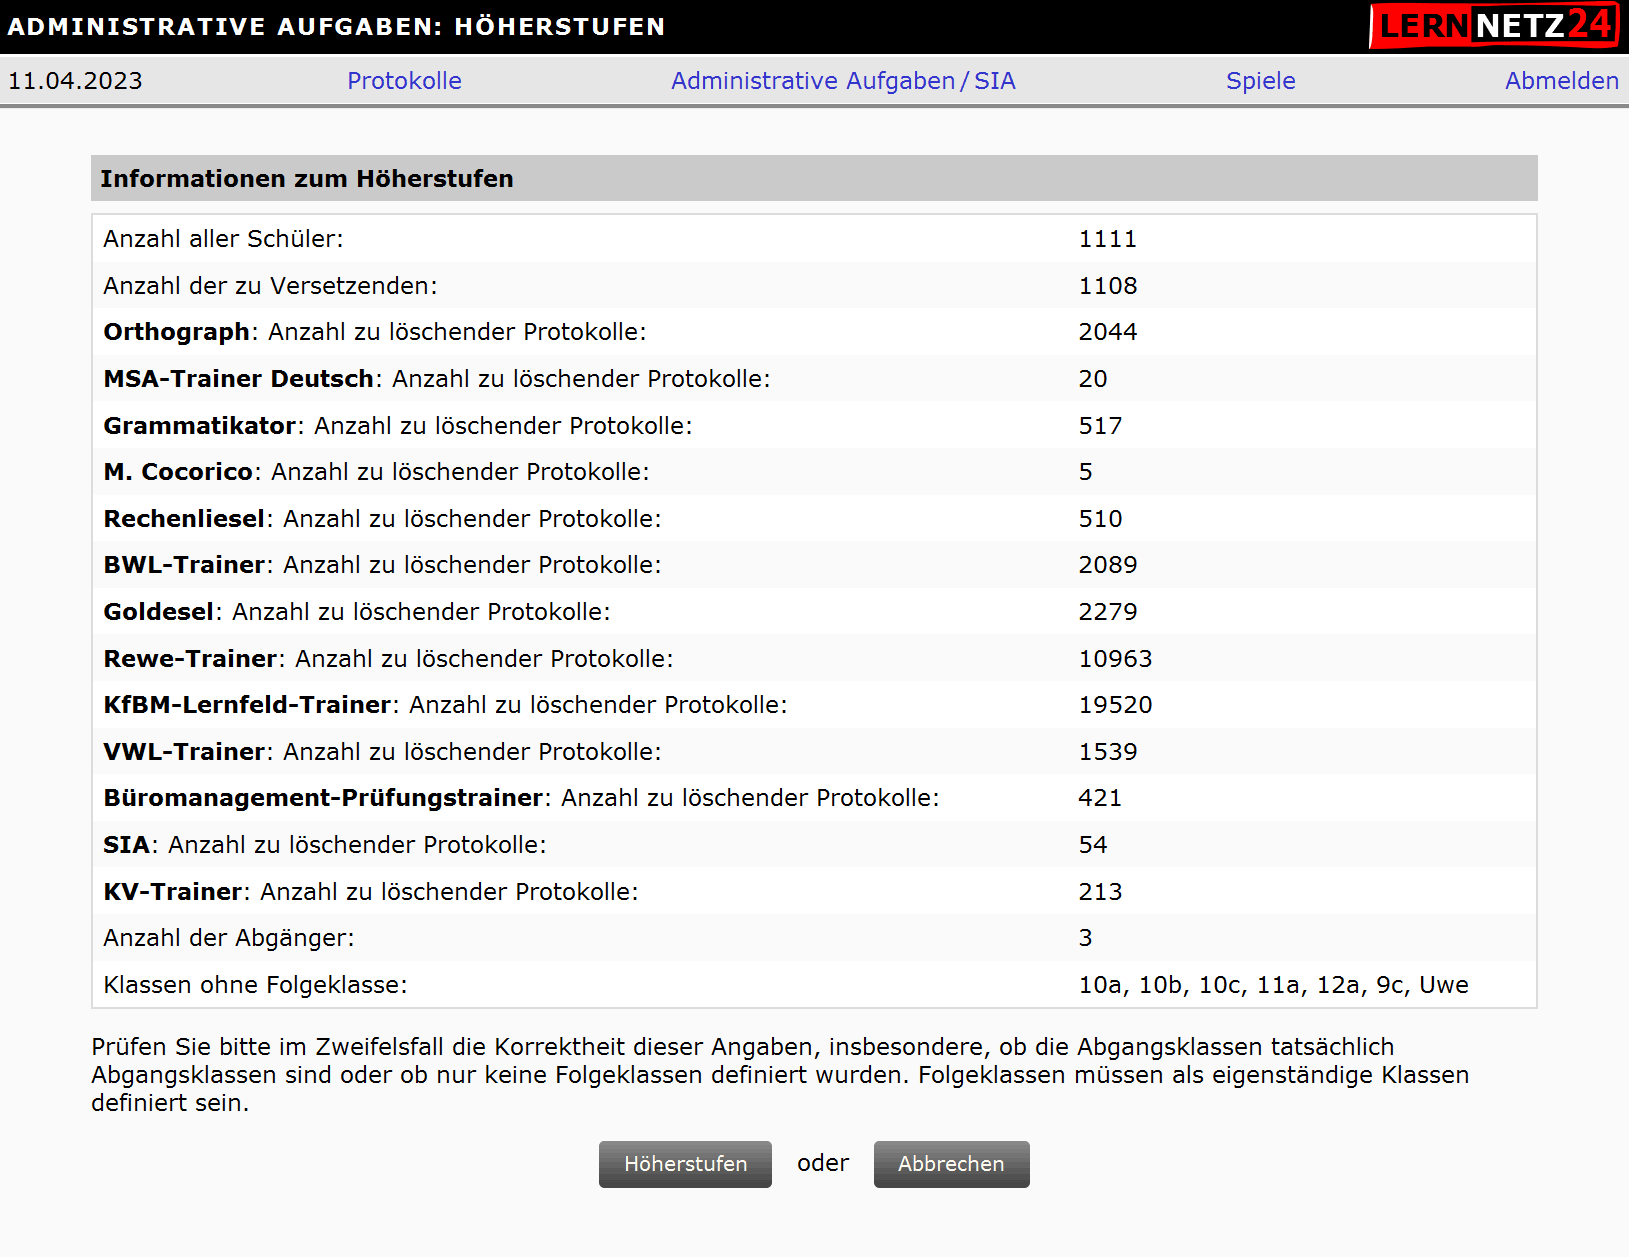Click the Rewe-Trainer row label
This screenshot has height=1257, width=1629.
click(x=388, y=659)
